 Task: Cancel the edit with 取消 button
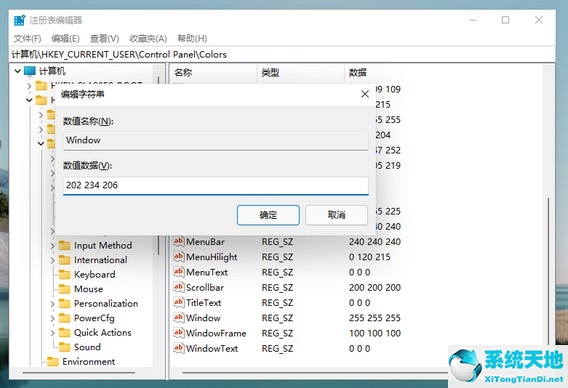pos(336,215)
